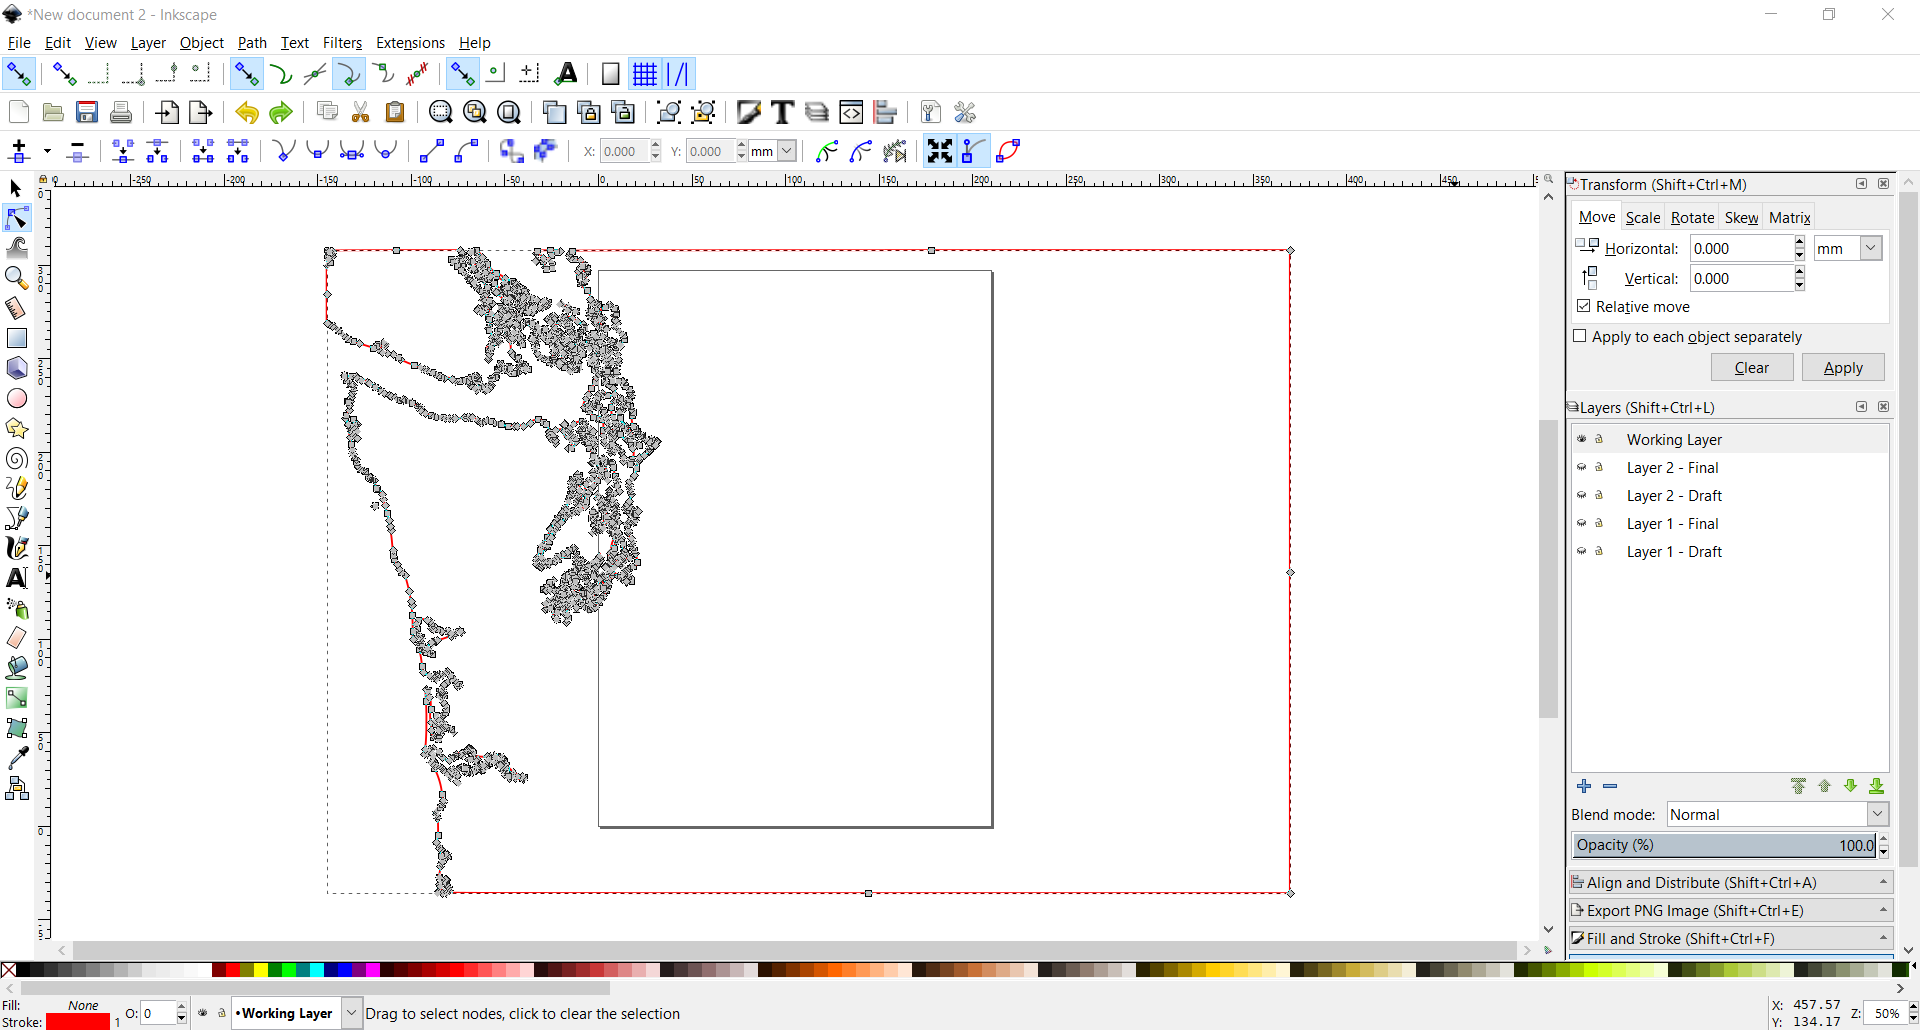This screenshot has height=1030, width=1920.
Task: Select the Zoom tool in toolbox
Action: pyautogui.click(x=17, y=278)
